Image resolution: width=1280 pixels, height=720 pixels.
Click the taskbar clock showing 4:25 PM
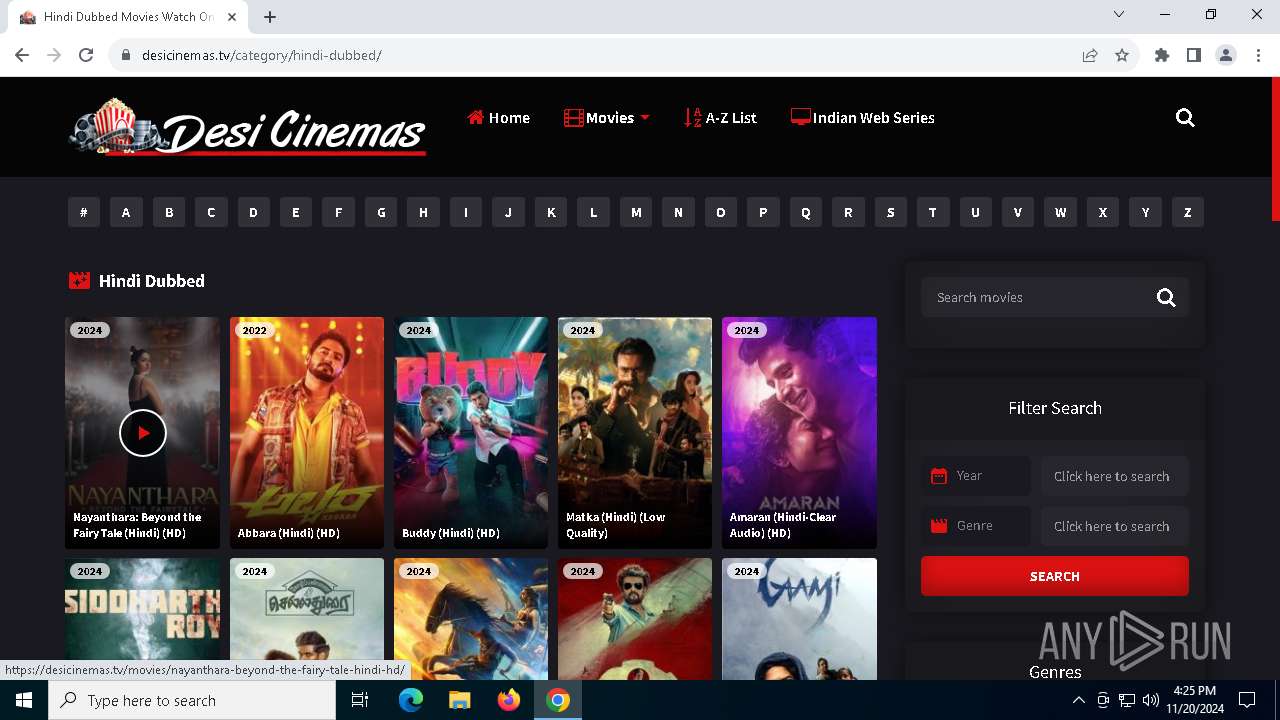click(x=1194, y=700)
